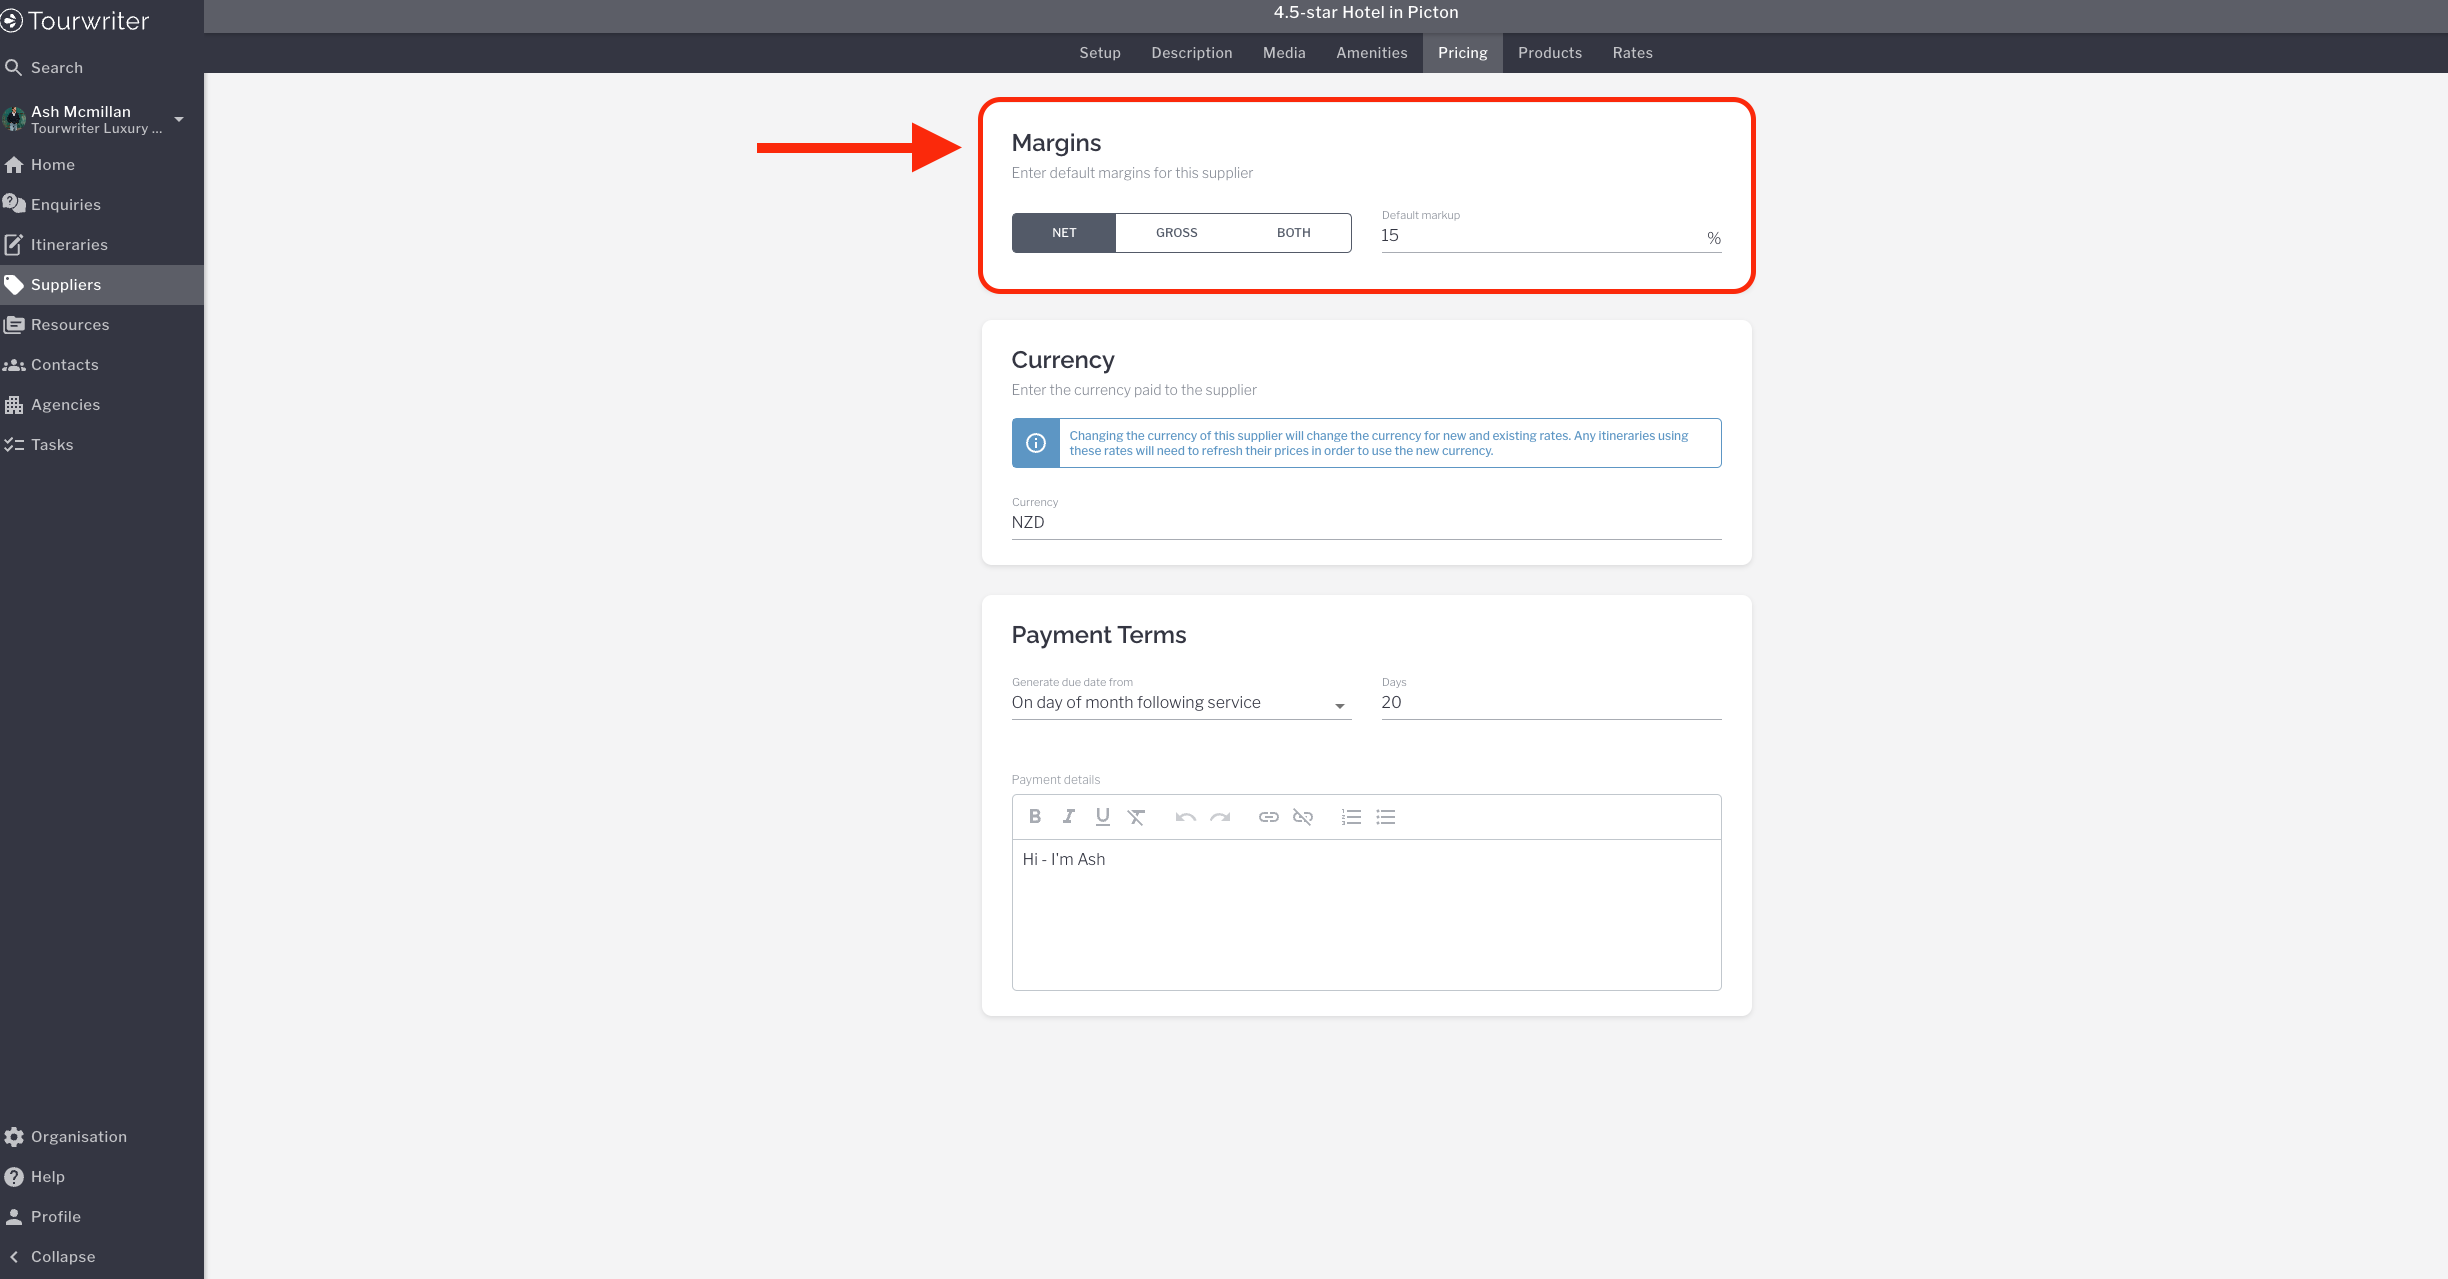2448x1279 pixels.
Task: Expand the Ash Mcmillan account menu
Action: point(178,119)
